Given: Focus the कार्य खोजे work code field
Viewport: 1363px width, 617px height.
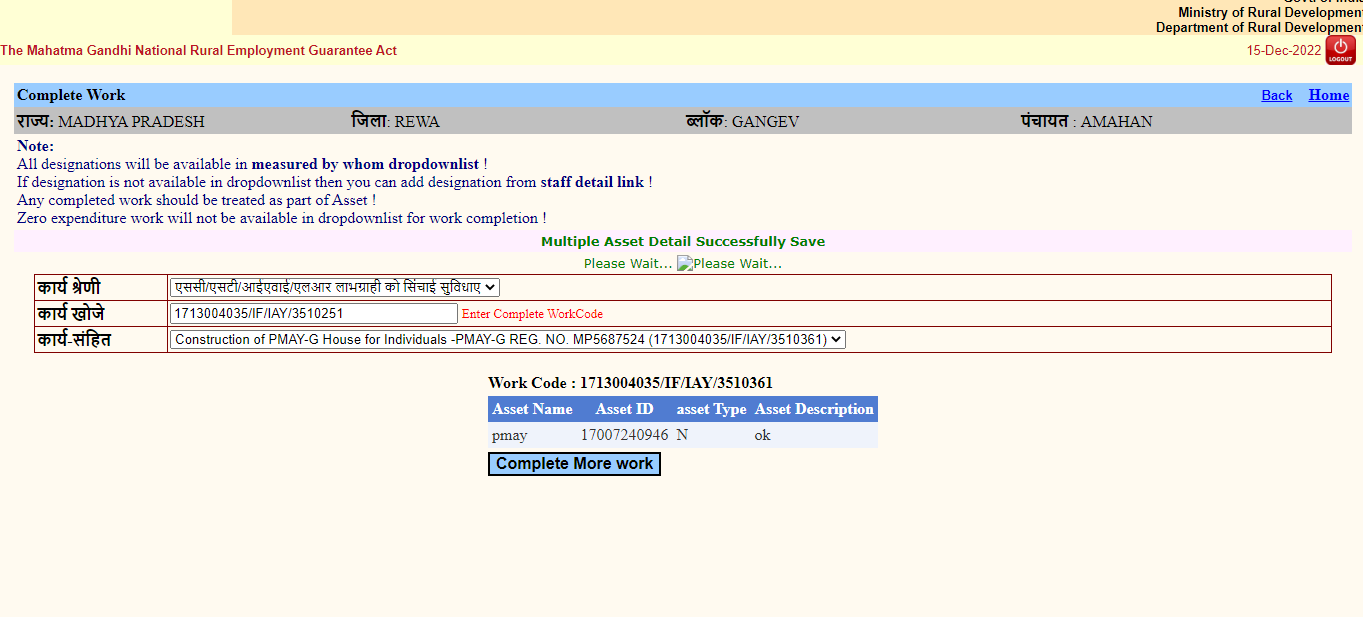Looking at the screenshot, I should tap(313, 313).
